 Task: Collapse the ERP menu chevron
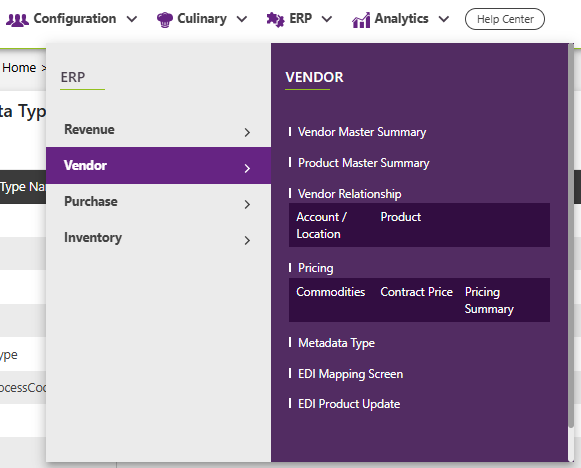point(326,19)
